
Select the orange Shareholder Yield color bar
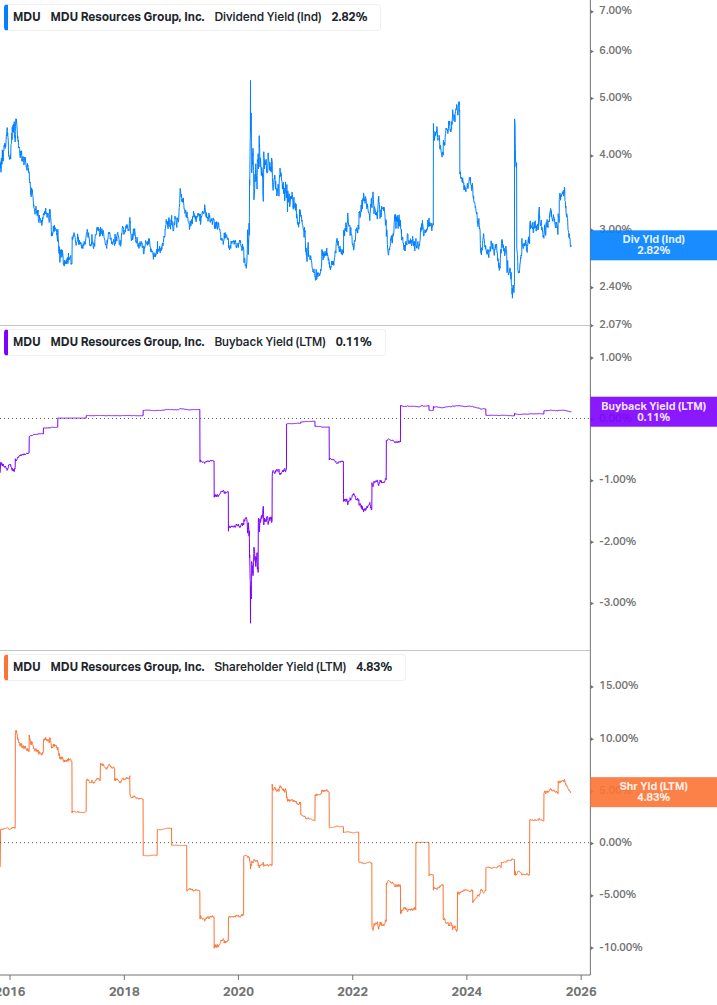click(6, 667)
